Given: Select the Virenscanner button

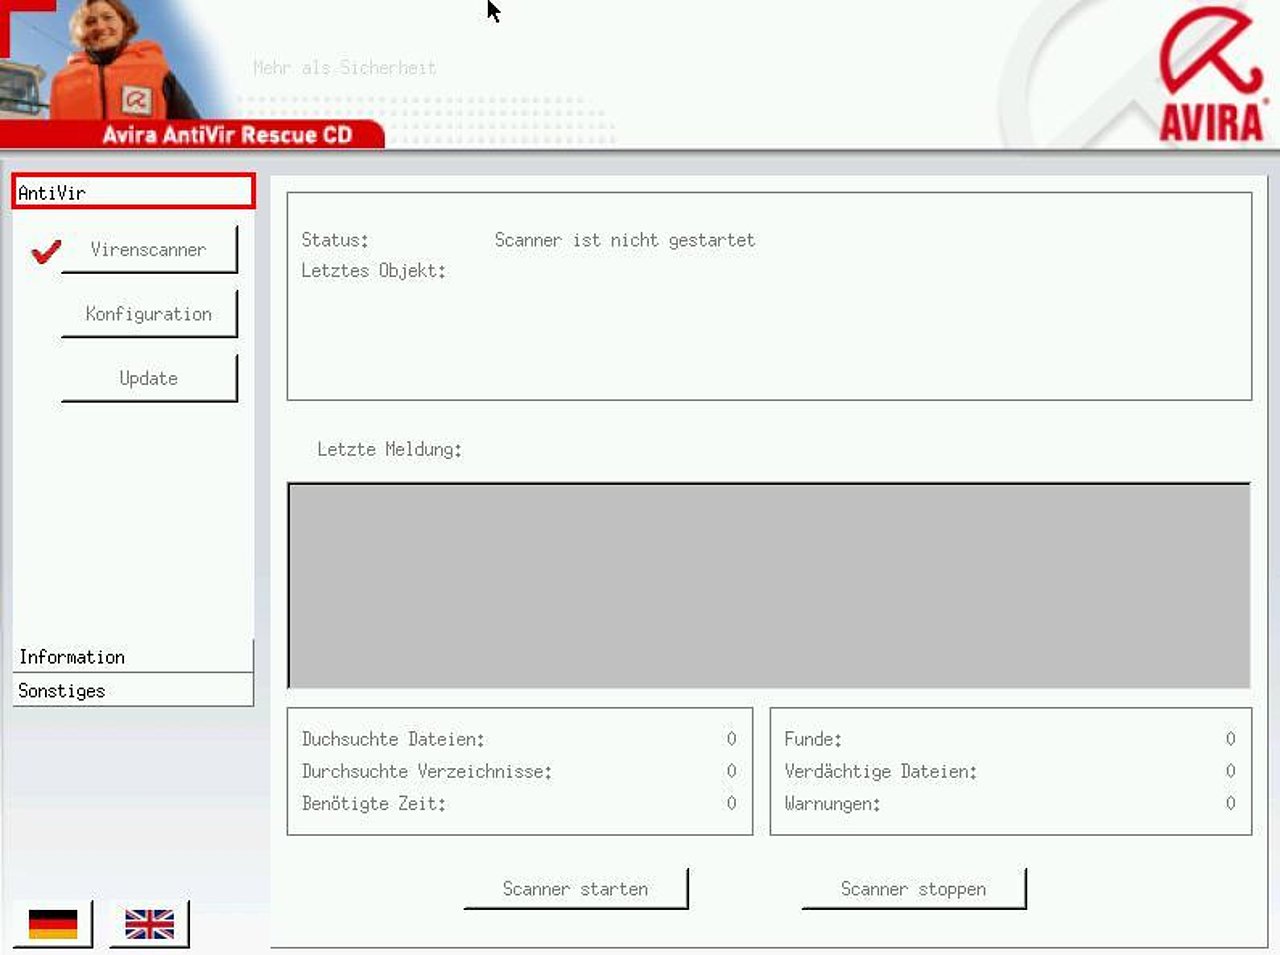Looking at the screenshot, I should [x=149, y=250].
